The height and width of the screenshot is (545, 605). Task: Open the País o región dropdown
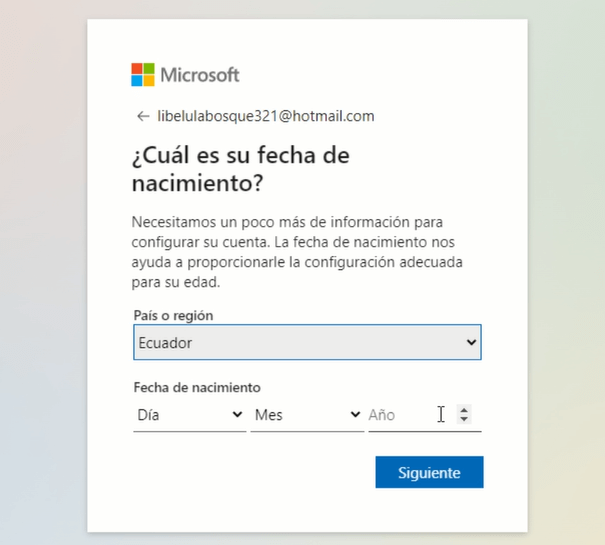tap(306, 342)
